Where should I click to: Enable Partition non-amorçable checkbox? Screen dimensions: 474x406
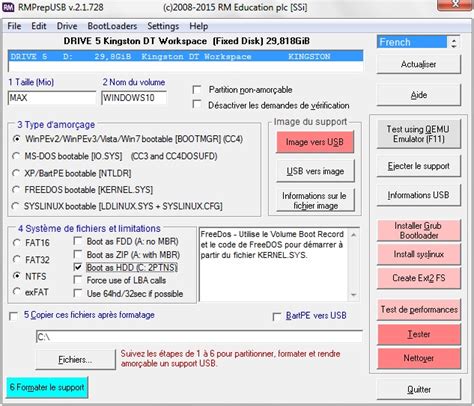tap(197, 89)
